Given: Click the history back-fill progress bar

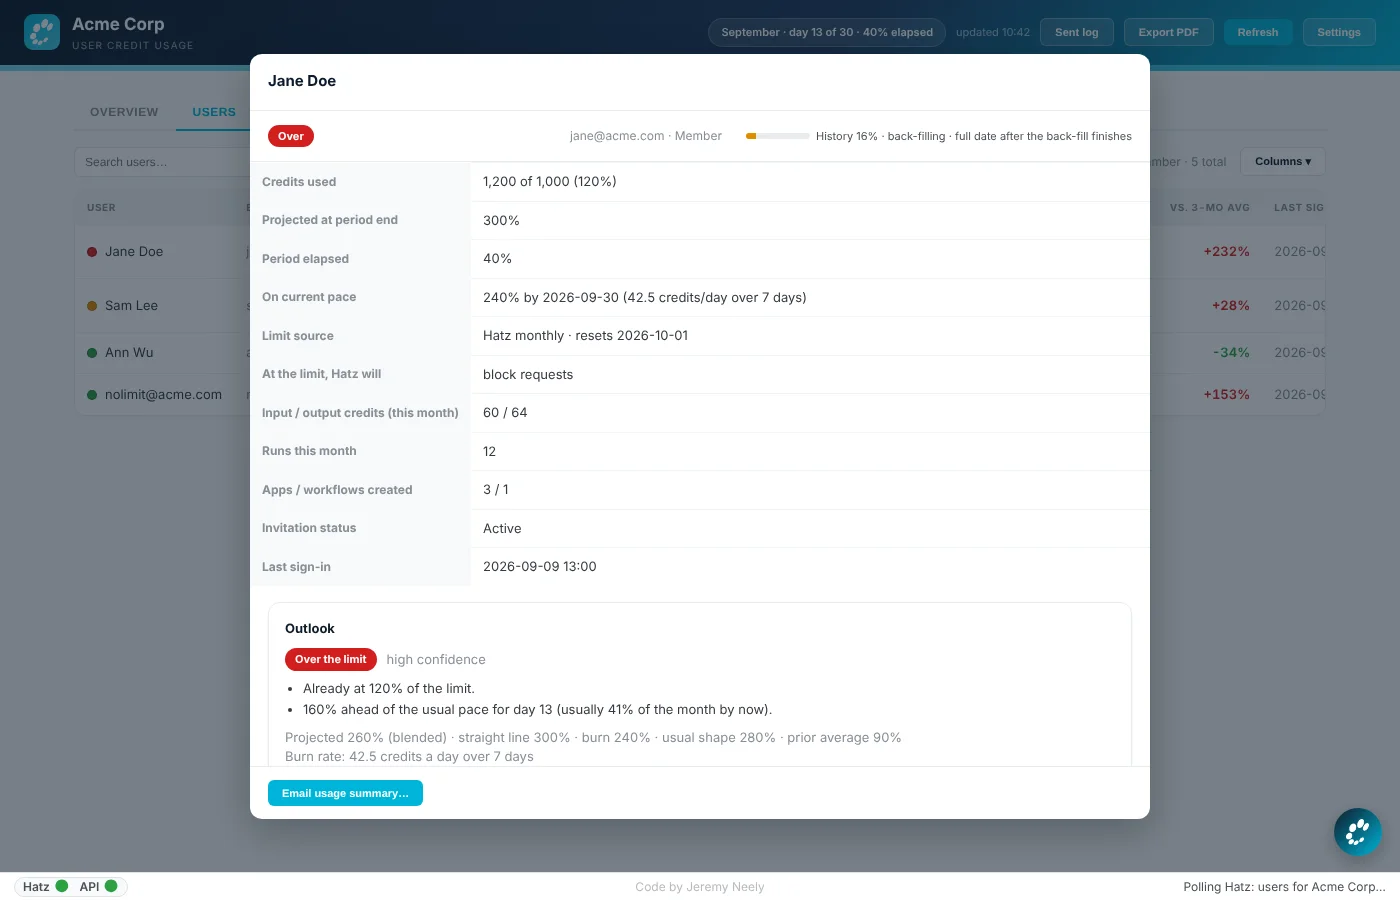Looking at the screenshot, I should [x=778, y=136].
